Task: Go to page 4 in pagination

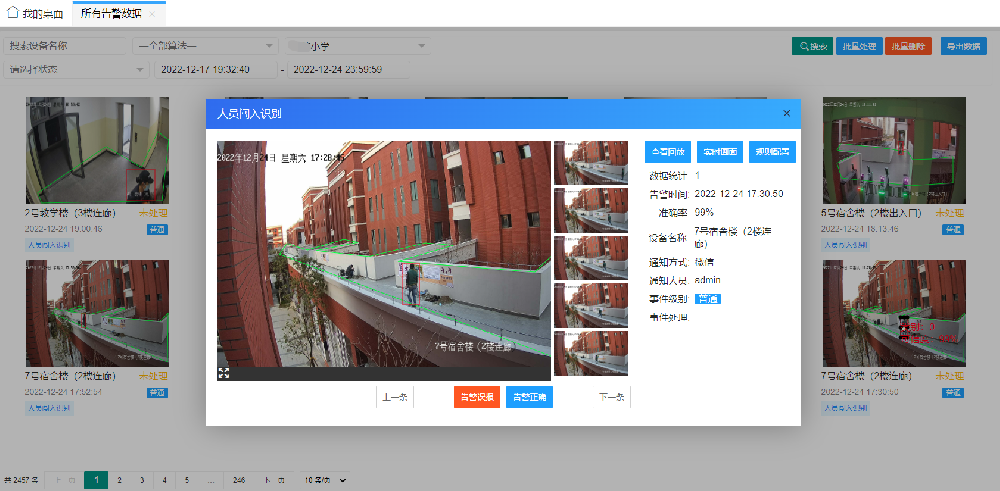Action: click(x=165, y=480)
